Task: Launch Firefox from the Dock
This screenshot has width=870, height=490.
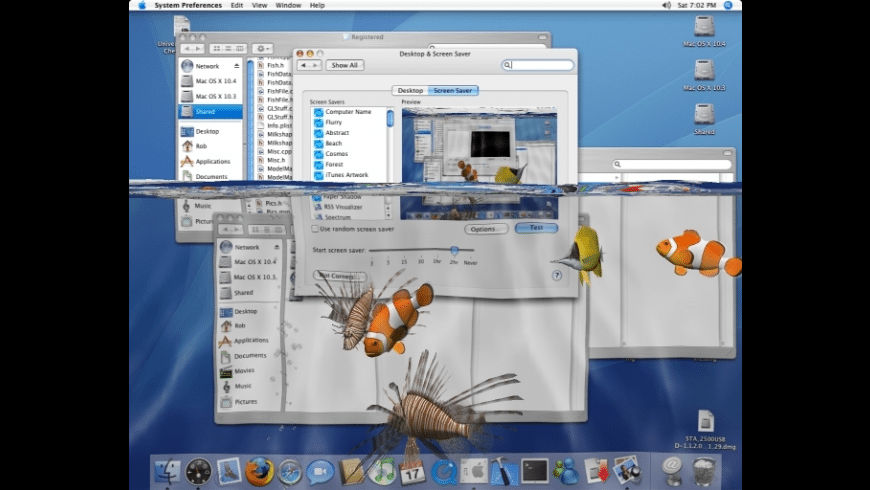Action: click(259, 471)
